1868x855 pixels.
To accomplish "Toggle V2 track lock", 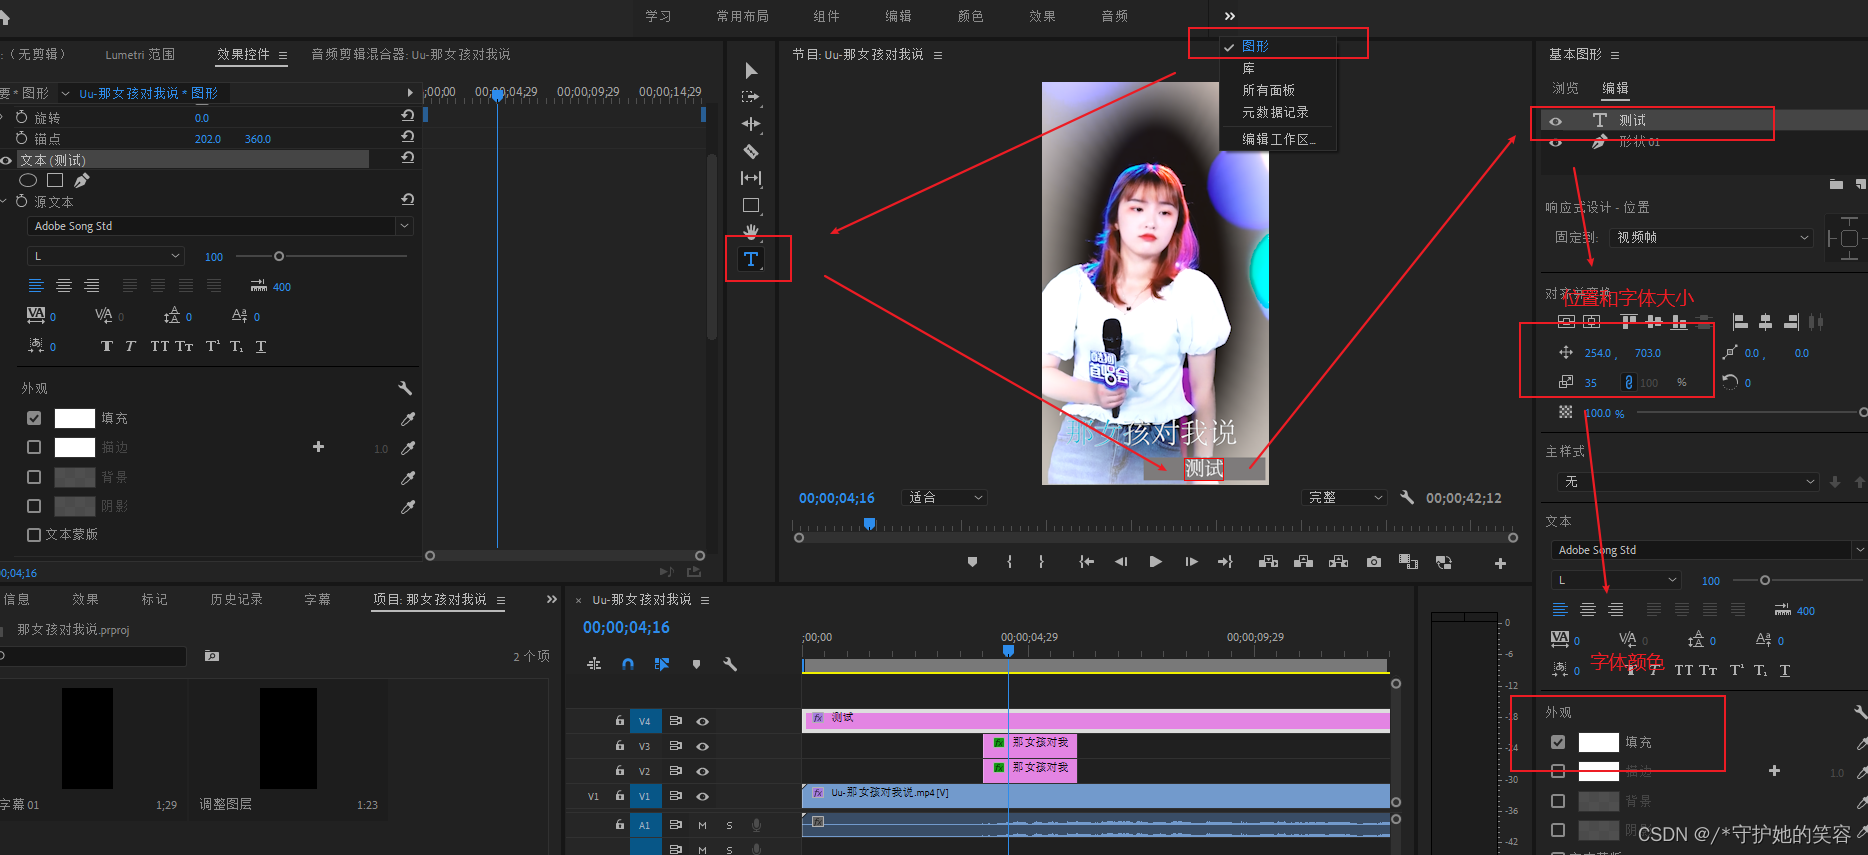I will pyautogui.click(x=620, y=771).
